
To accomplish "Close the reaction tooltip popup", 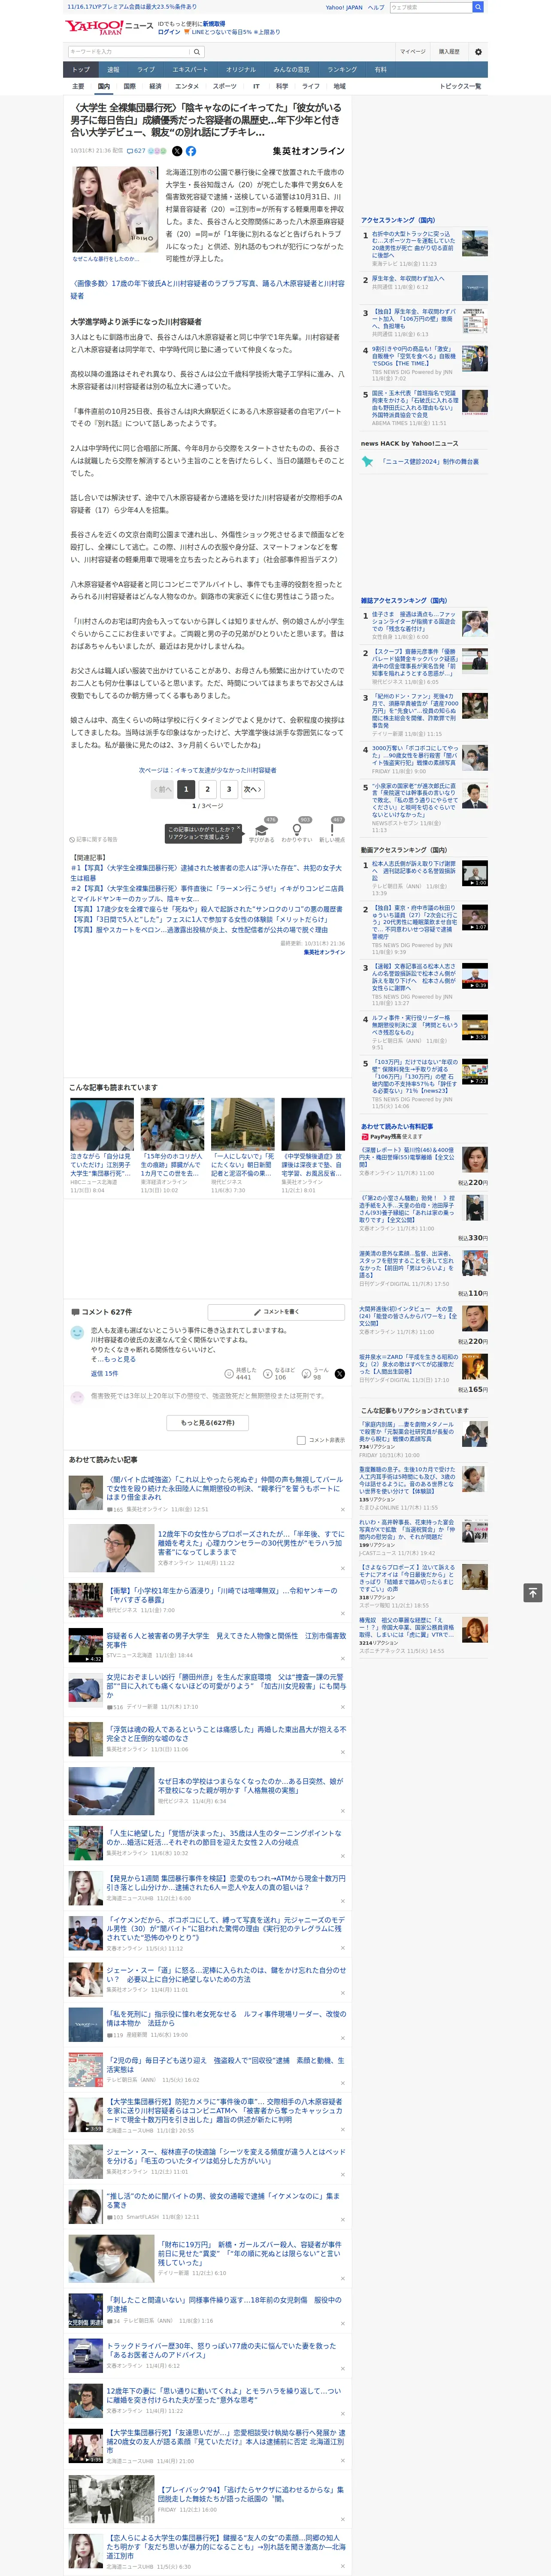I will click(x=239, y=828).
